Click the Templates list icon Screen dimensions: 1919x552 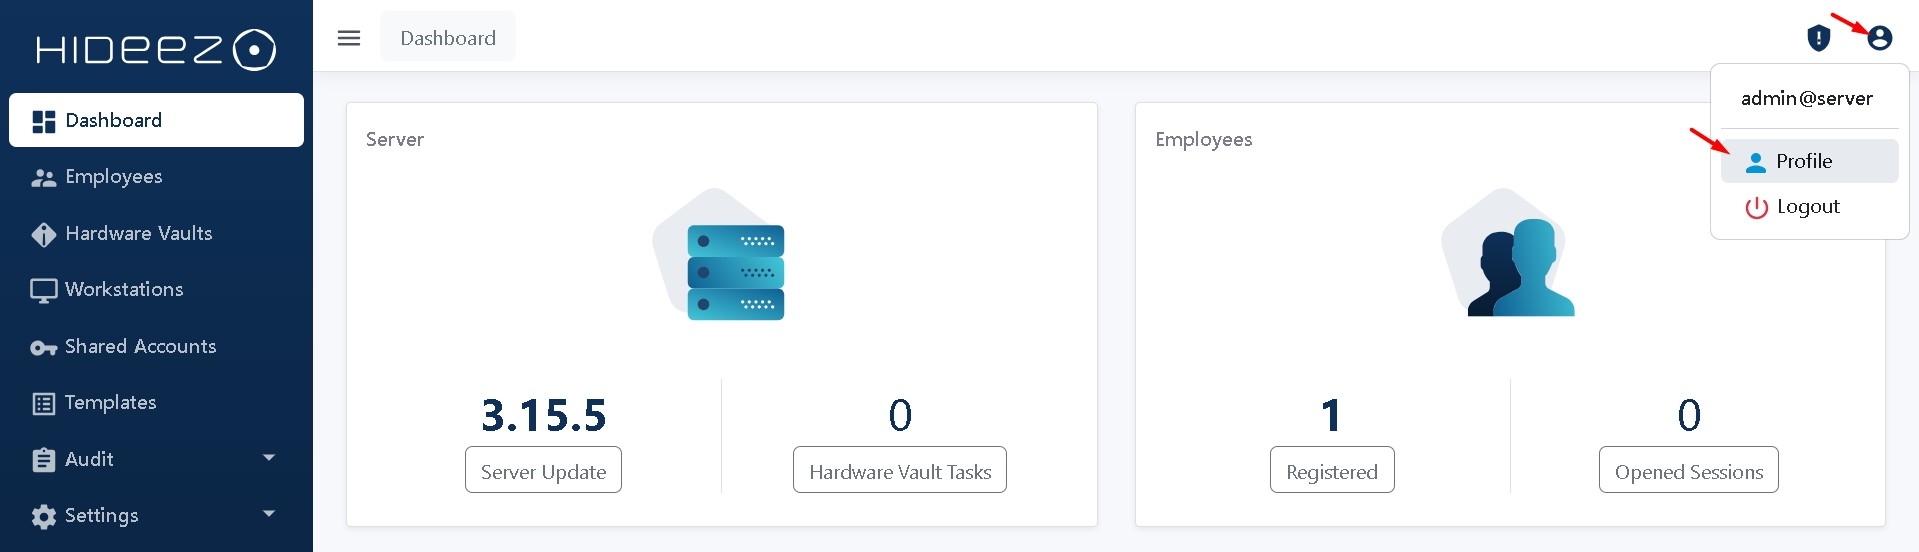43,403
